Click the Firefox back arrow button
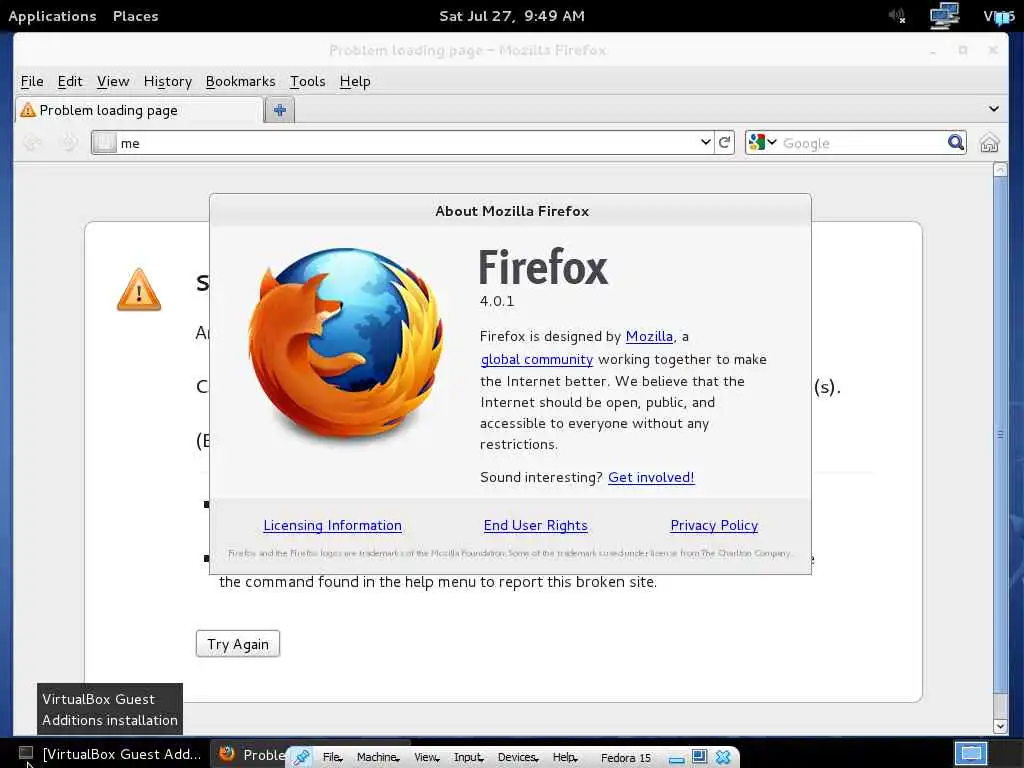 pyautogui.click(x=32, y=142)
